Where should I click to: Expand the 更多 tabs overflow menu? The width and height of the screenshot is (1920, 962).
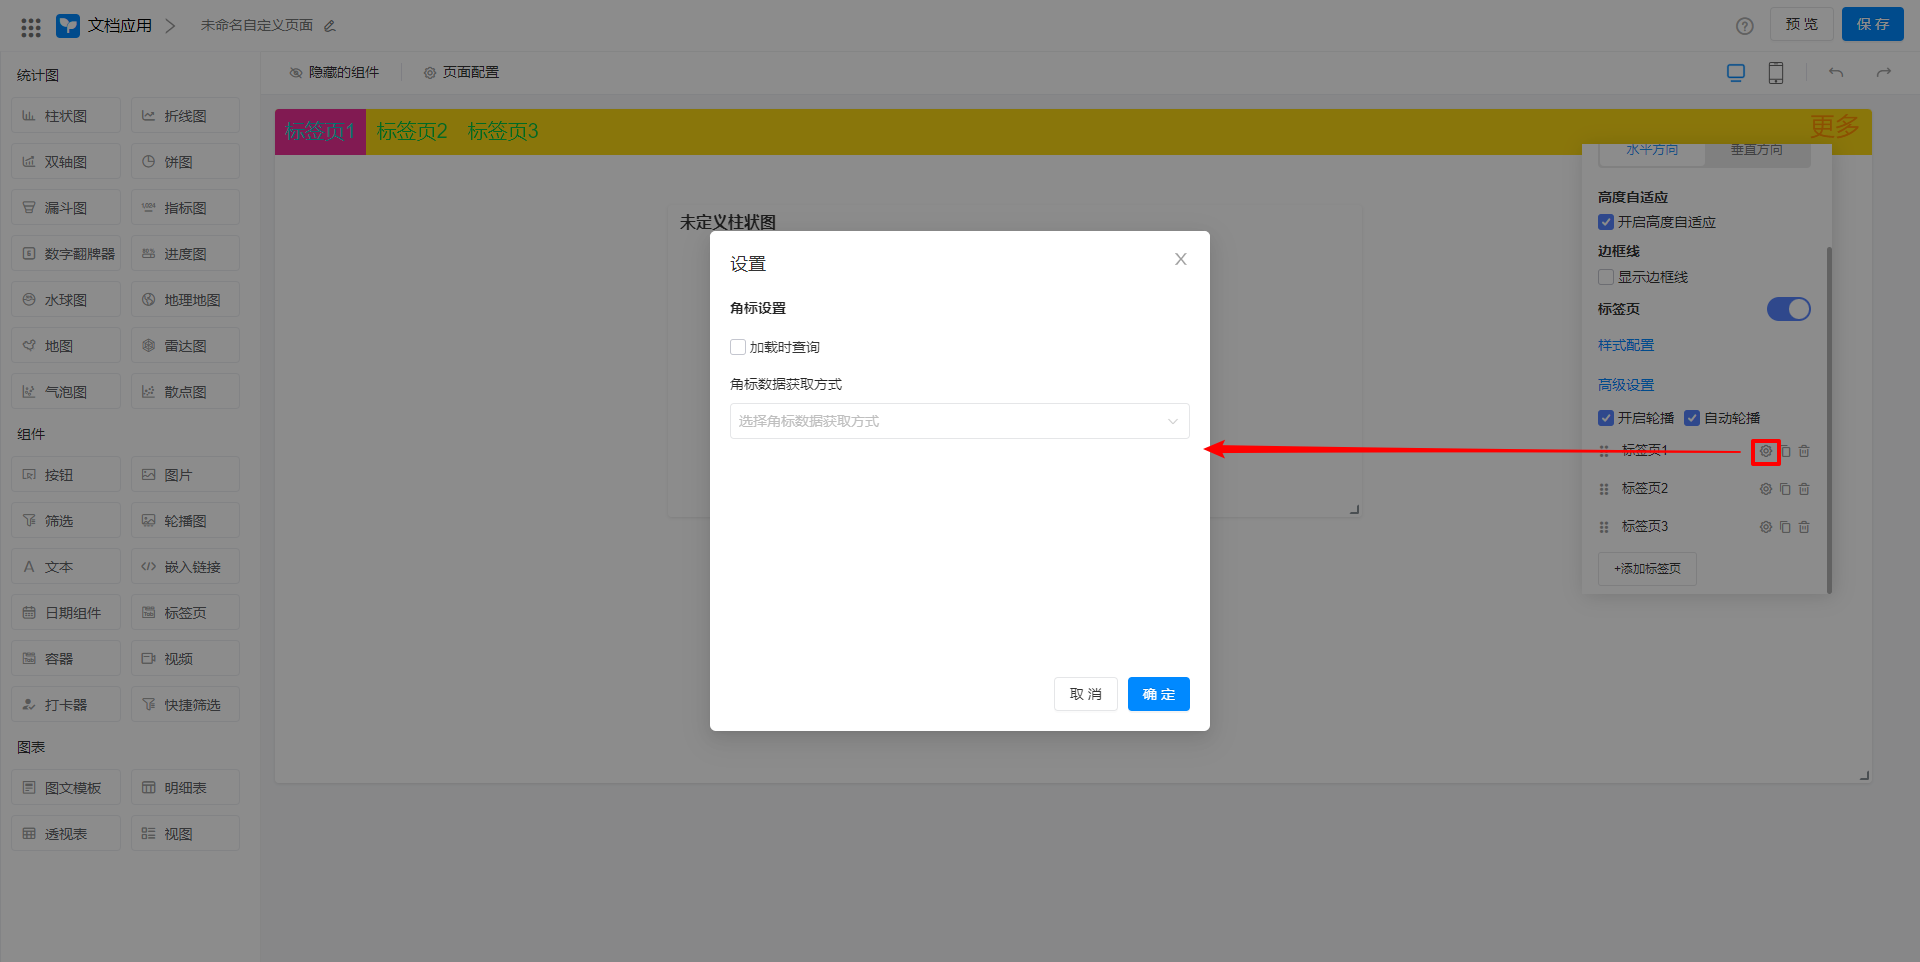1834,127
